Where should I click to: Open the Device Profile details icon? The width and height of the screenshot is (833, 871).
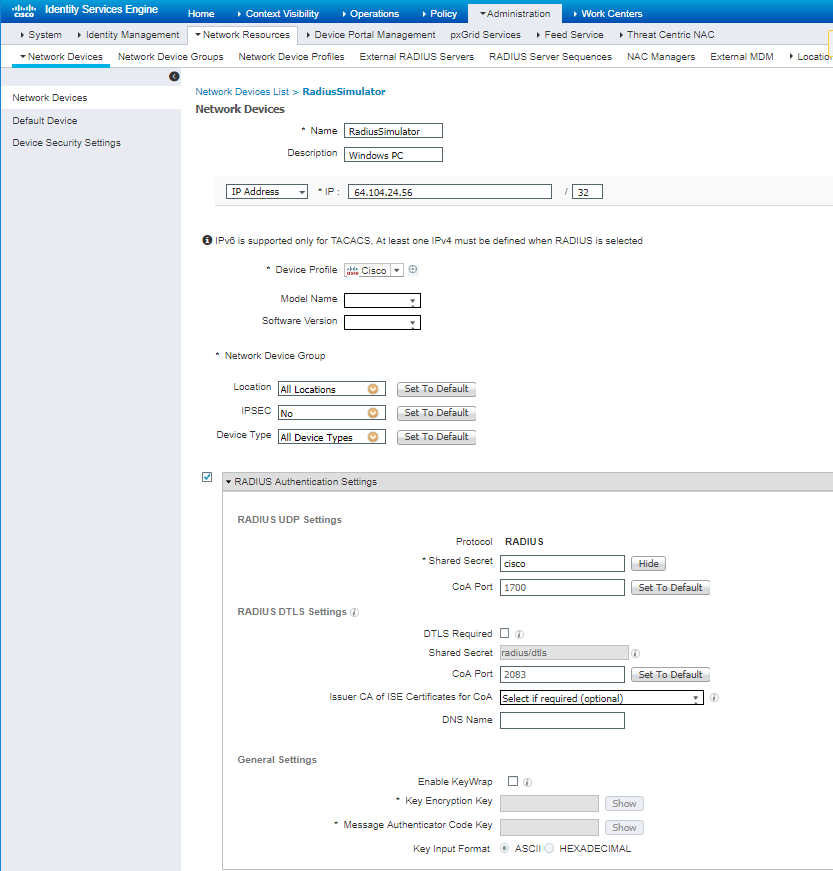coord(413,269)
